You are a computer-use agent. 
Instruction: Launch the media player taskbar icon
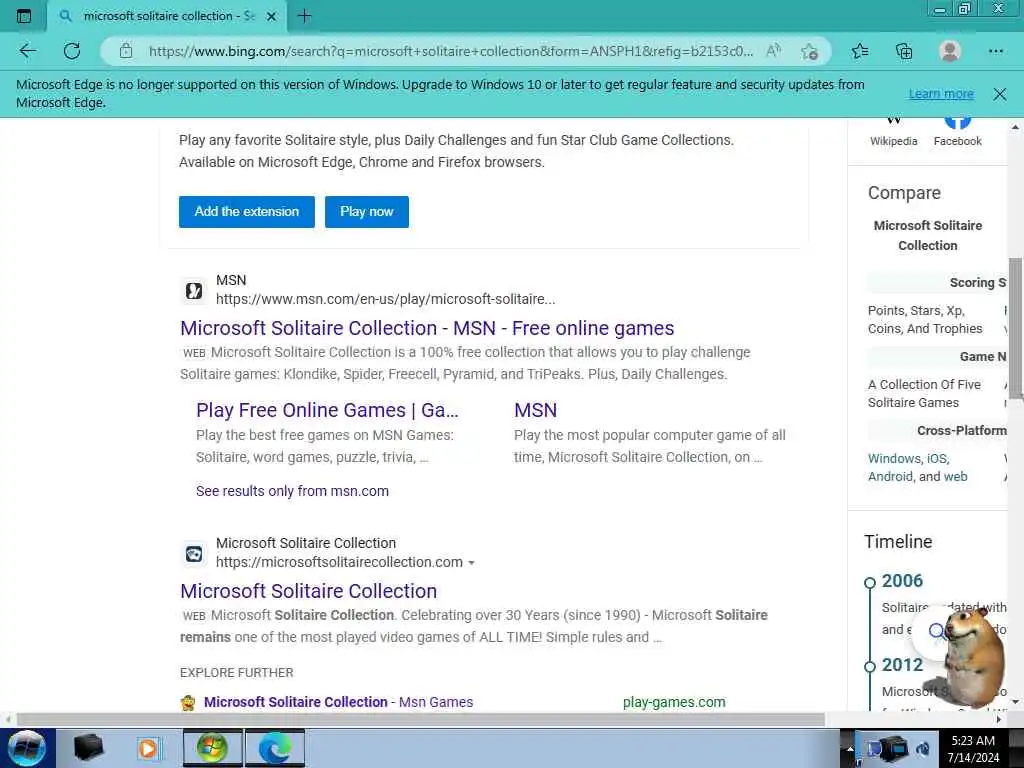[x=148, y=748]
